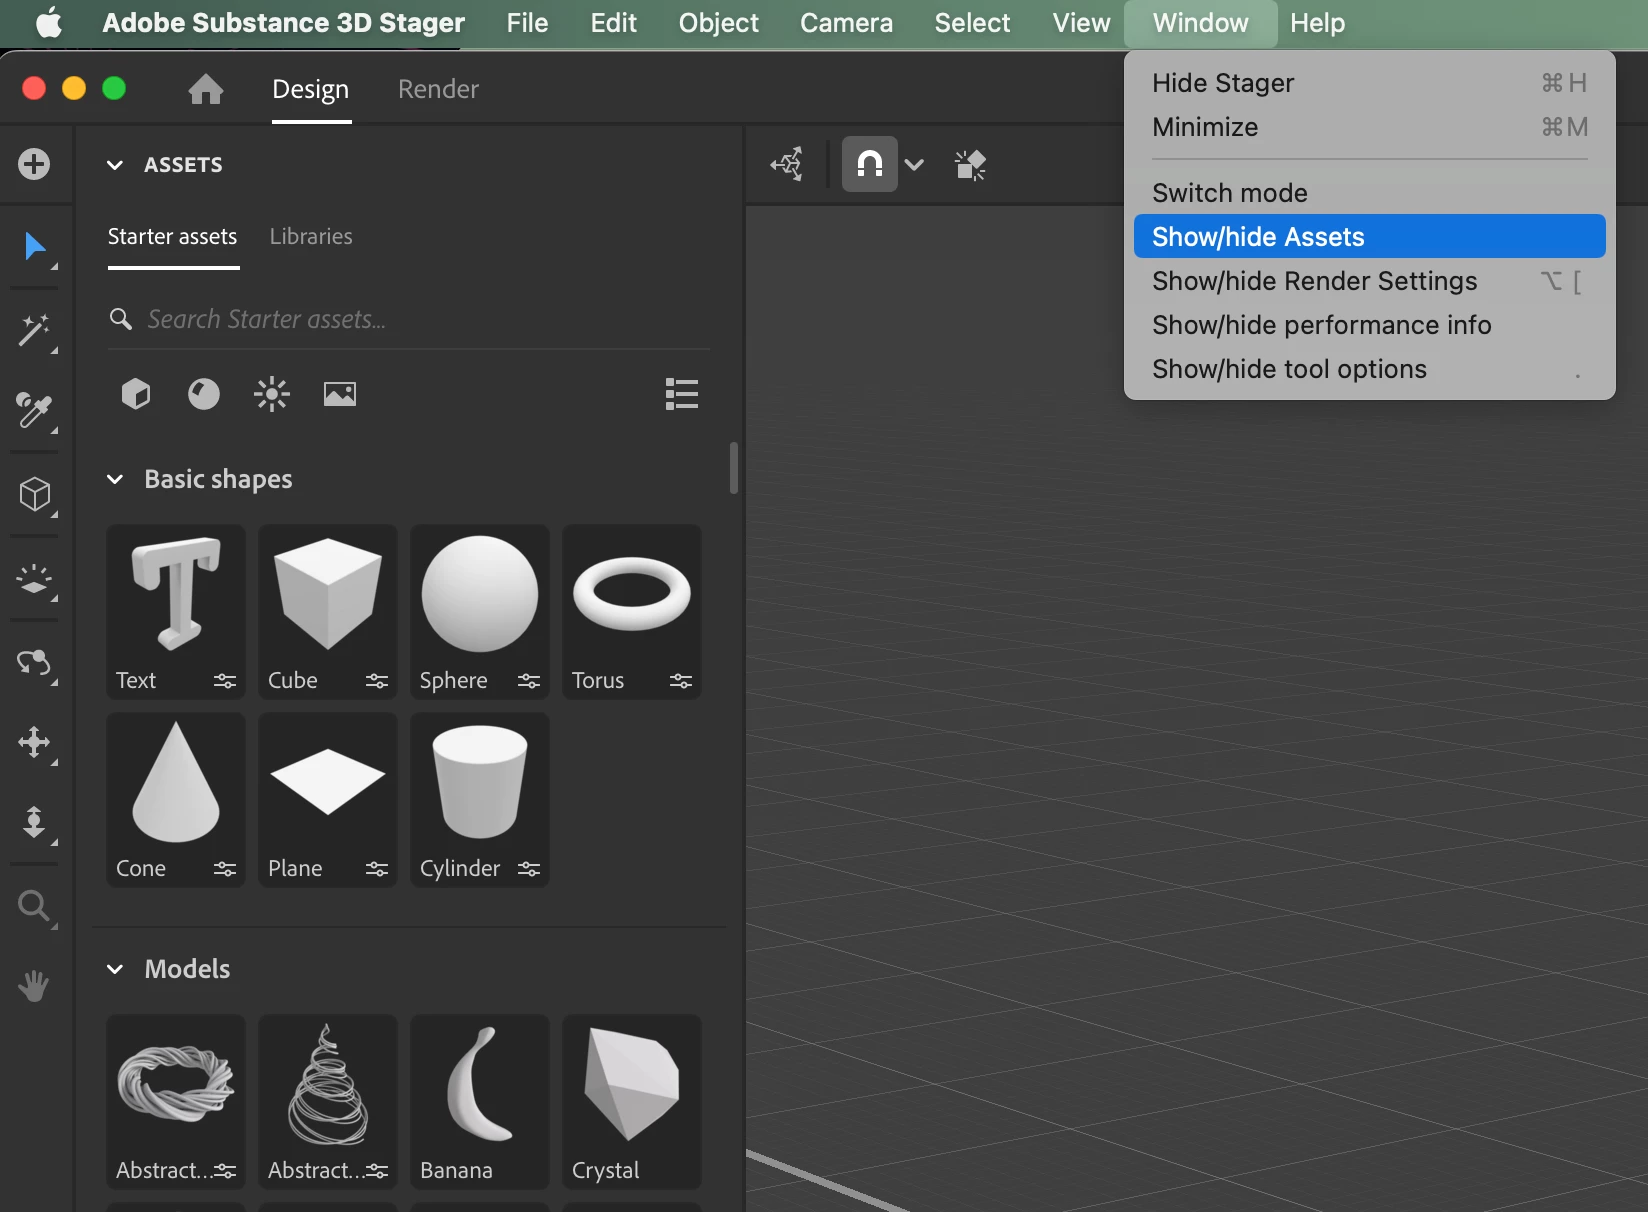Viewport: 1648px width, 1212px height.
Task: Open the Select menu
Action: pos(972,23)
